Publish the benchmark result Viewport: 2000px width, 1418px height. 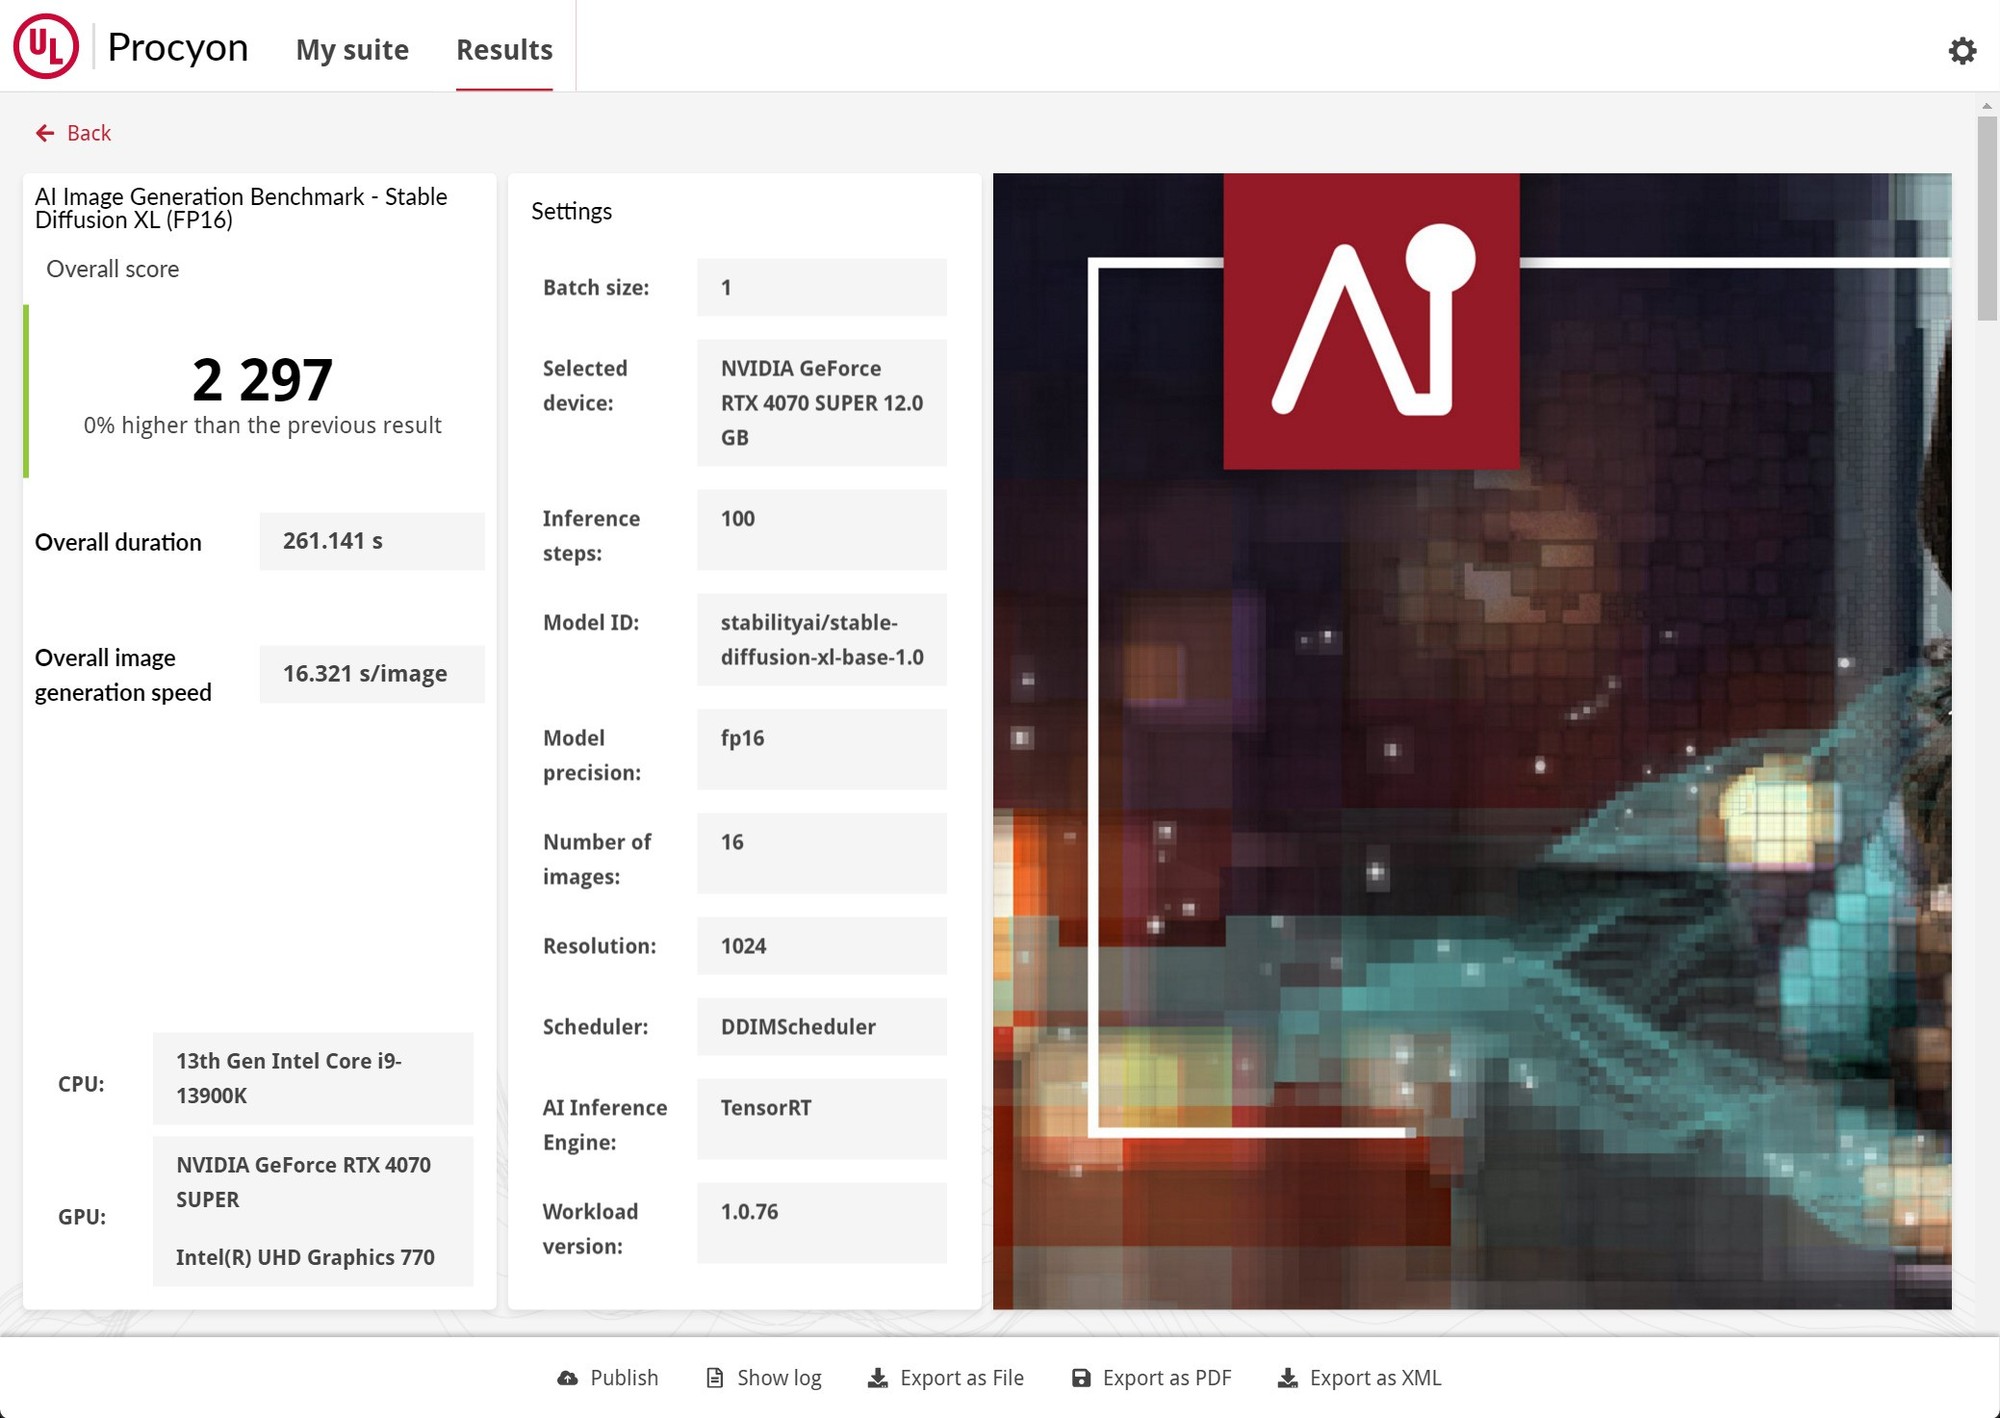tap(608, 1378)
